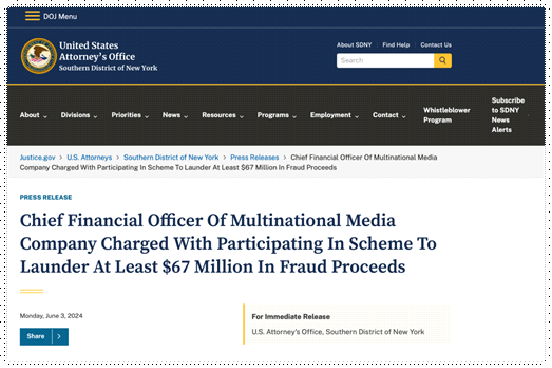Expand the Priorities dropdown menu
The image size is (552, 368).
(x=130, y=115)
